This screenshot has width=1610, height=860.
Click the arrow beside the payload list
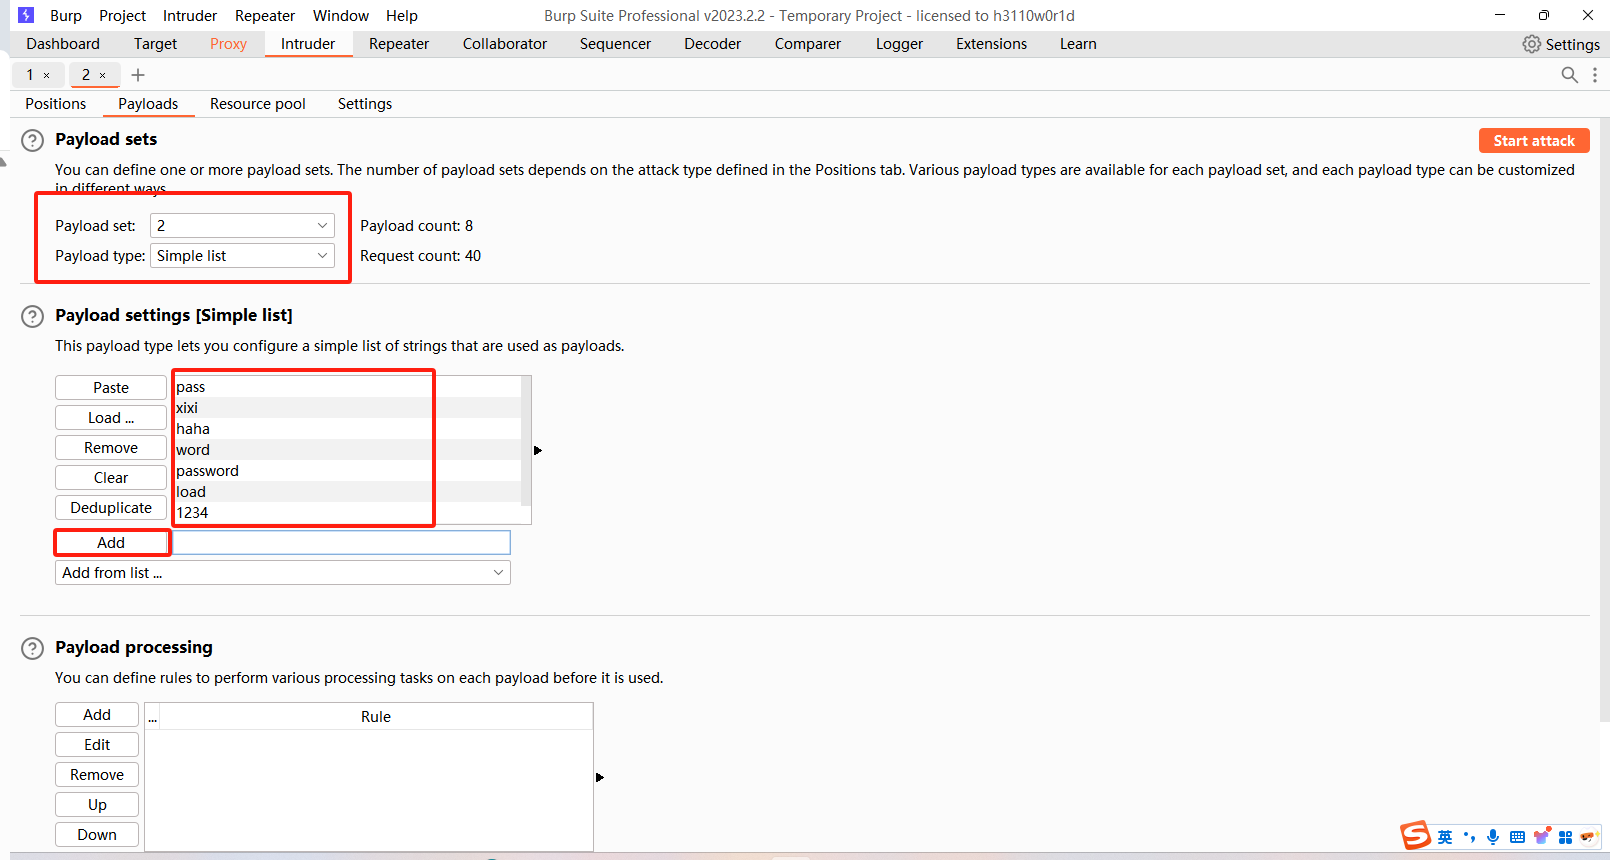[538, 450]
